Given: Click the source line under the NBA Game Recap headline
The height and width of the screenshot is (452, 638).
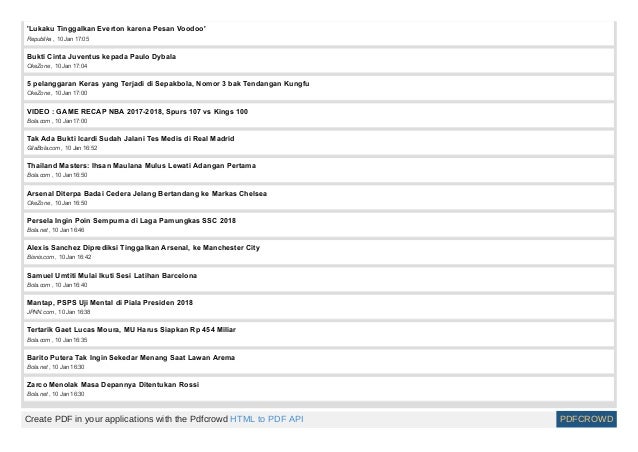Looking at the screenshot, I should pos(57,121).
